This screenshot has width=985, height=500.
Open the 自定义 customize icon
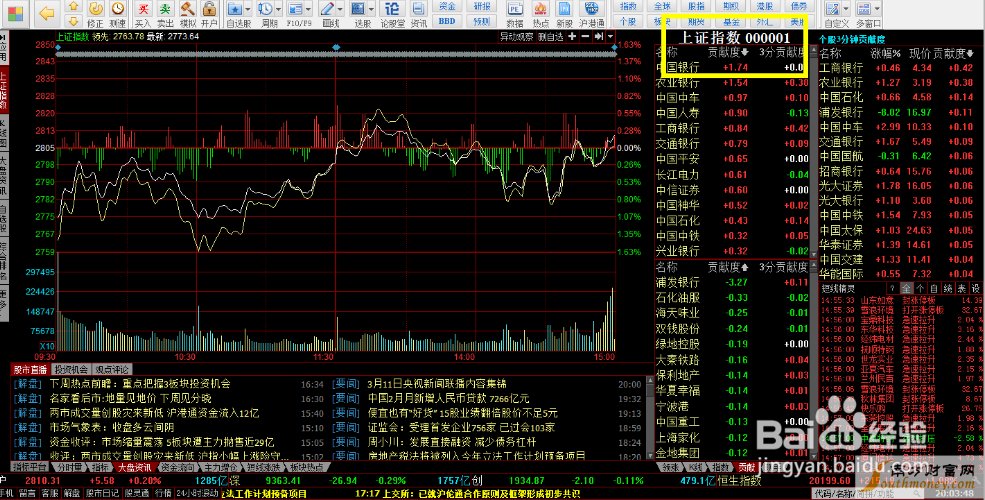click(833, 9)
